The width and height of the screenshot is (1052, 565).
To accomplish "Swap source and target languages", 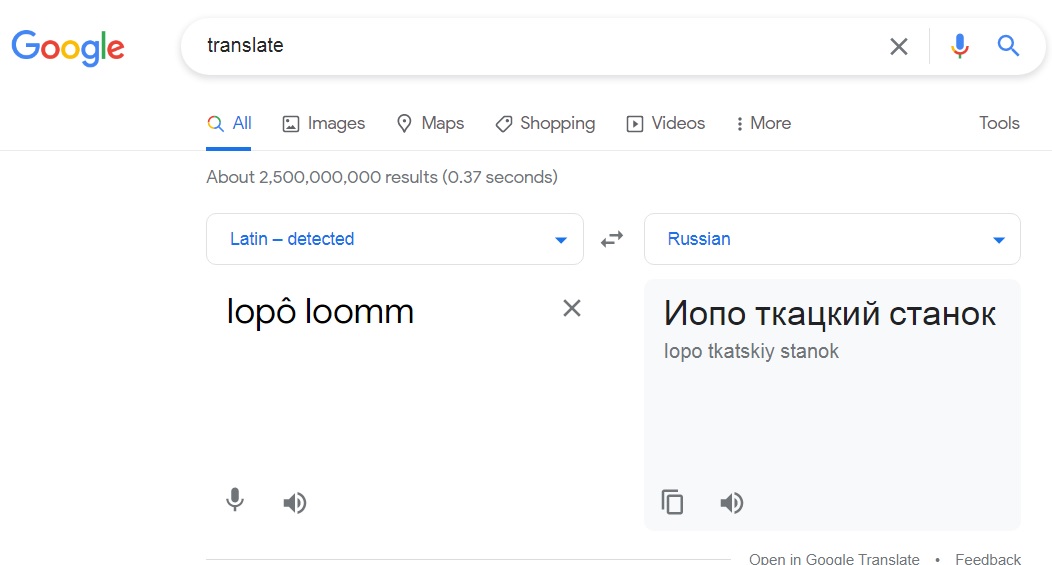I will click(612, 239).
